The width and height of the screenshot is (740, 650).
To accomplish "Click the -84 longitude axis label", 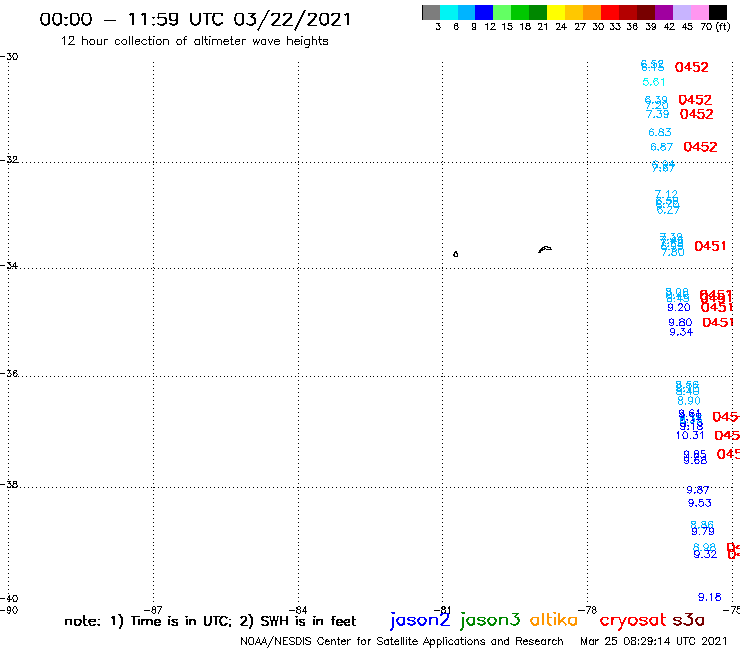I will click(298, 610).
